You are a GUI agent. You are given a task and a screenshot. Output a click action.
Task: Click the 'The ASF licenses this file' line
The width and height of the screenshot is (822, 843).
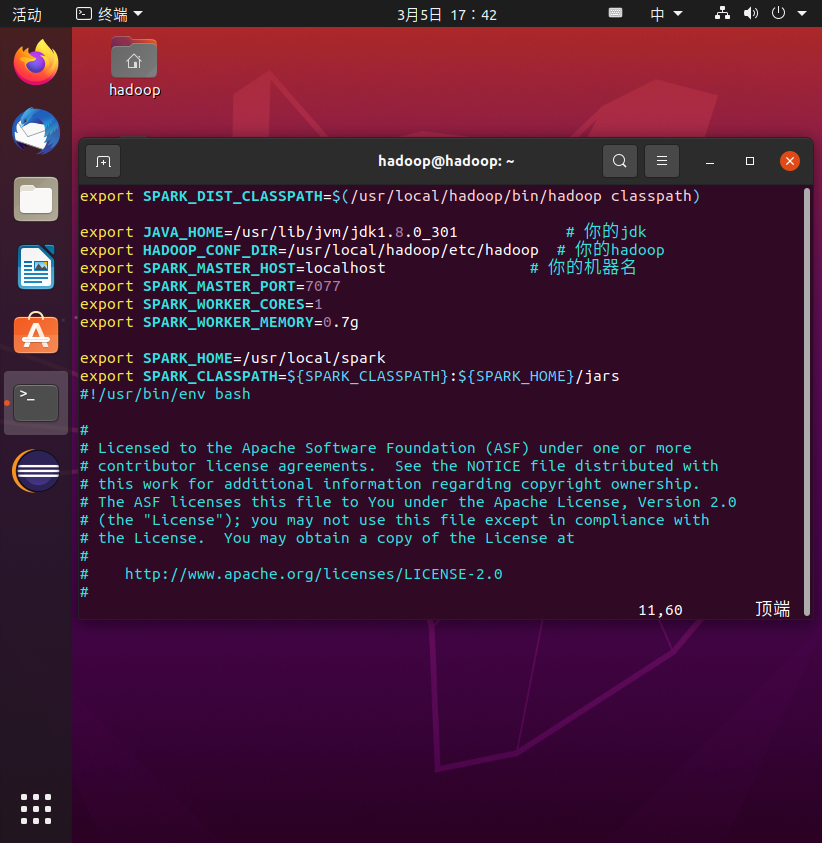point(408,502)
